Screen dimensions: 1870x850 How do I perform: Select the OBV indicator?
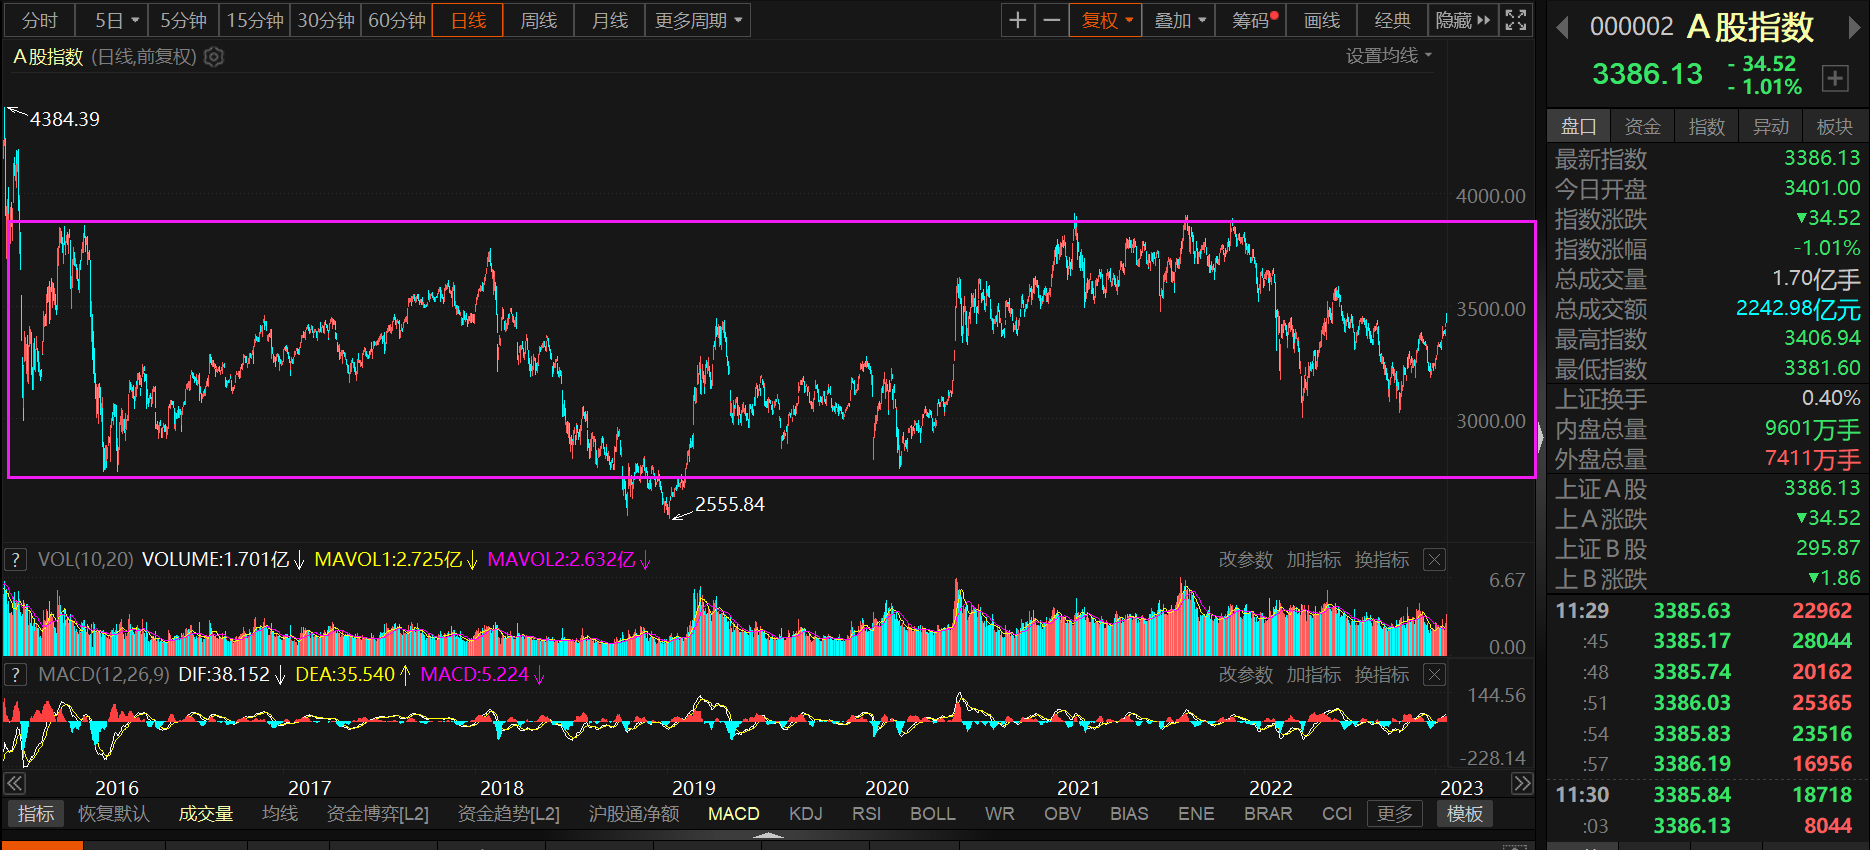point(1063,814)
